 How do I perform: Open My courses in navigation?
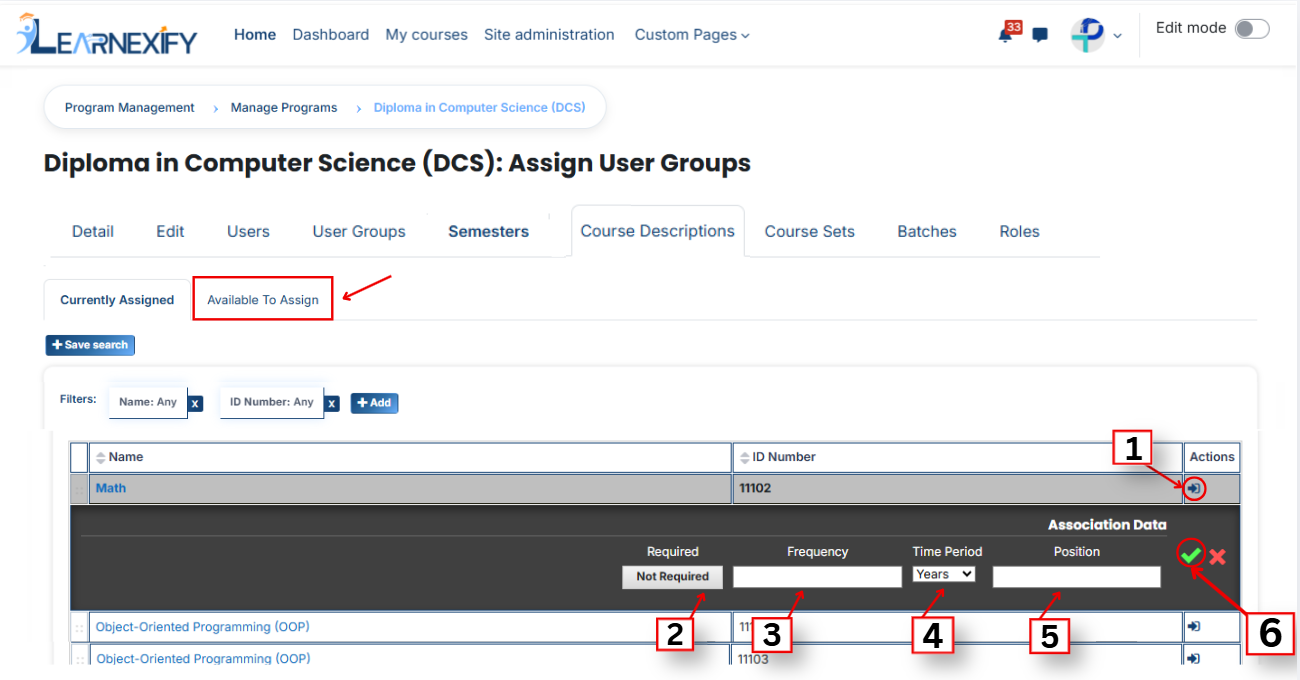[x=427, y=35]
